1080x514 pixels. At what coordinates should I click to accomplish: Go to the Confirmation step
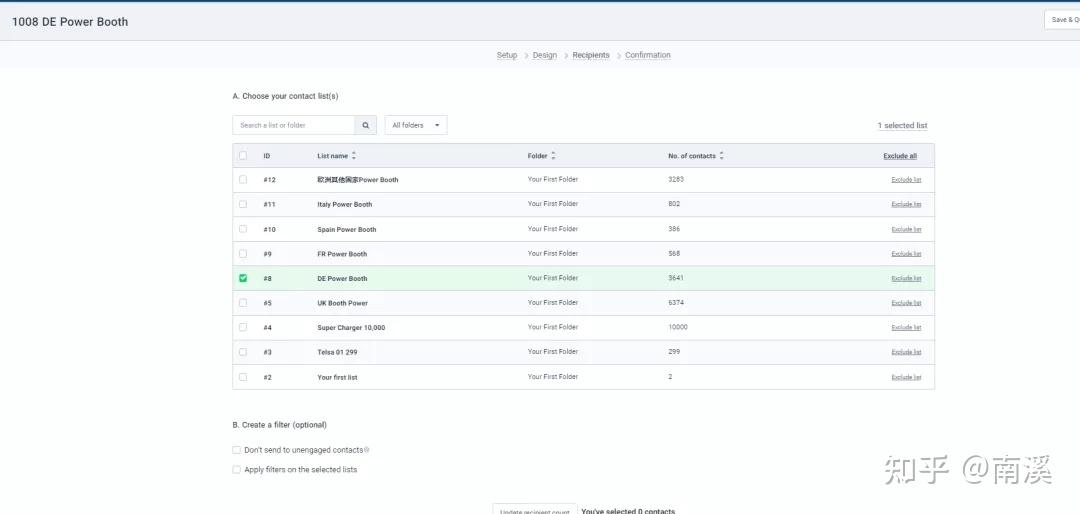(647, 55)
